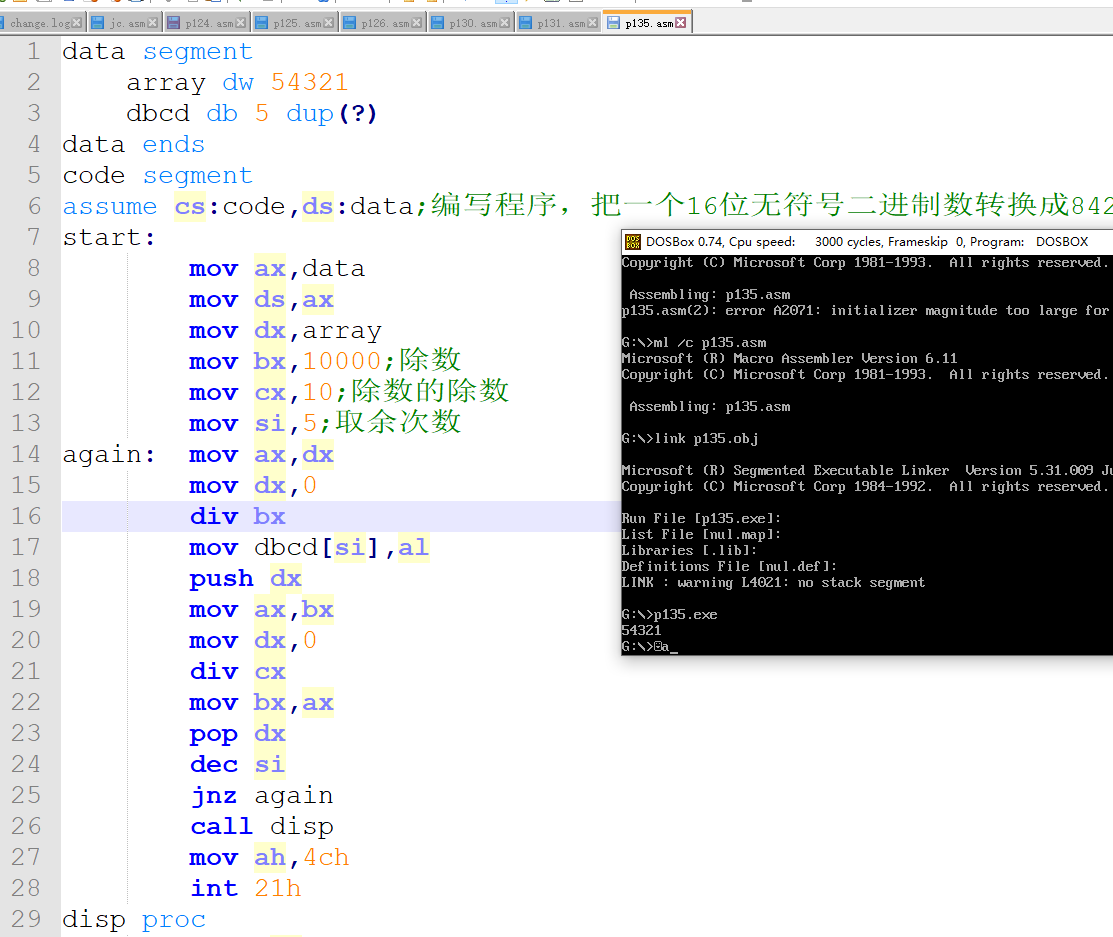This screenshot has height=937, width=1113.
Task: Click the DOSBox command 'G:\>p135.exe'
Action: coord(669,614)
